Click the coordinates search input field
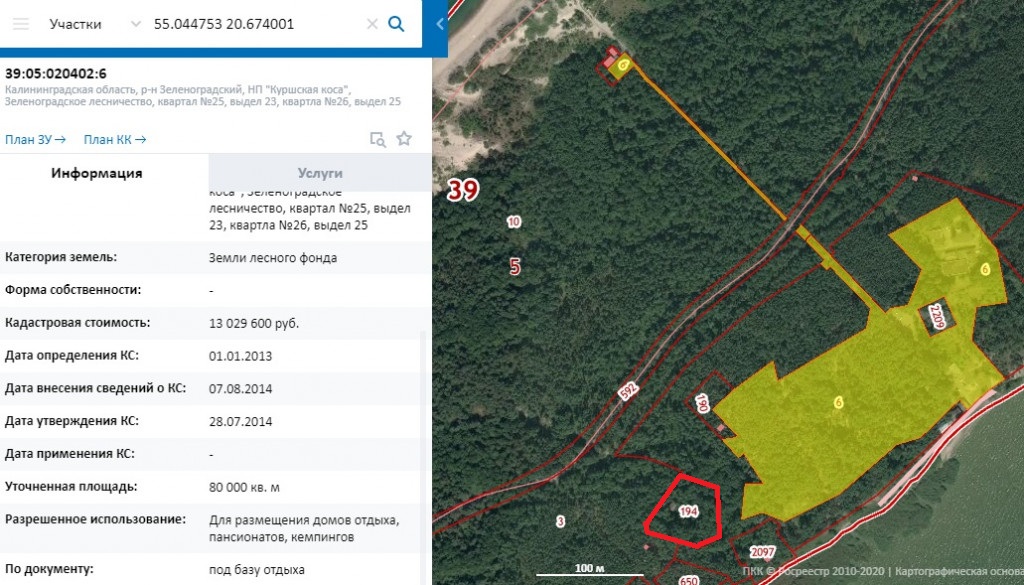Image resolution: width=1024 pixels, height=585 pixels. pyautogui.click(x=257, y=24)
